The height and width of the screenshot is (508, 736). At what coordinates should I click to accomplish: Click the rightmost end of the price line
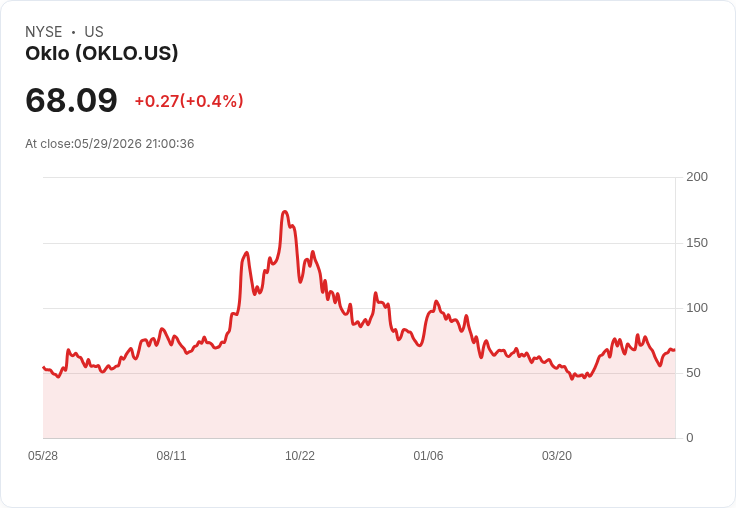pos(674,350)
